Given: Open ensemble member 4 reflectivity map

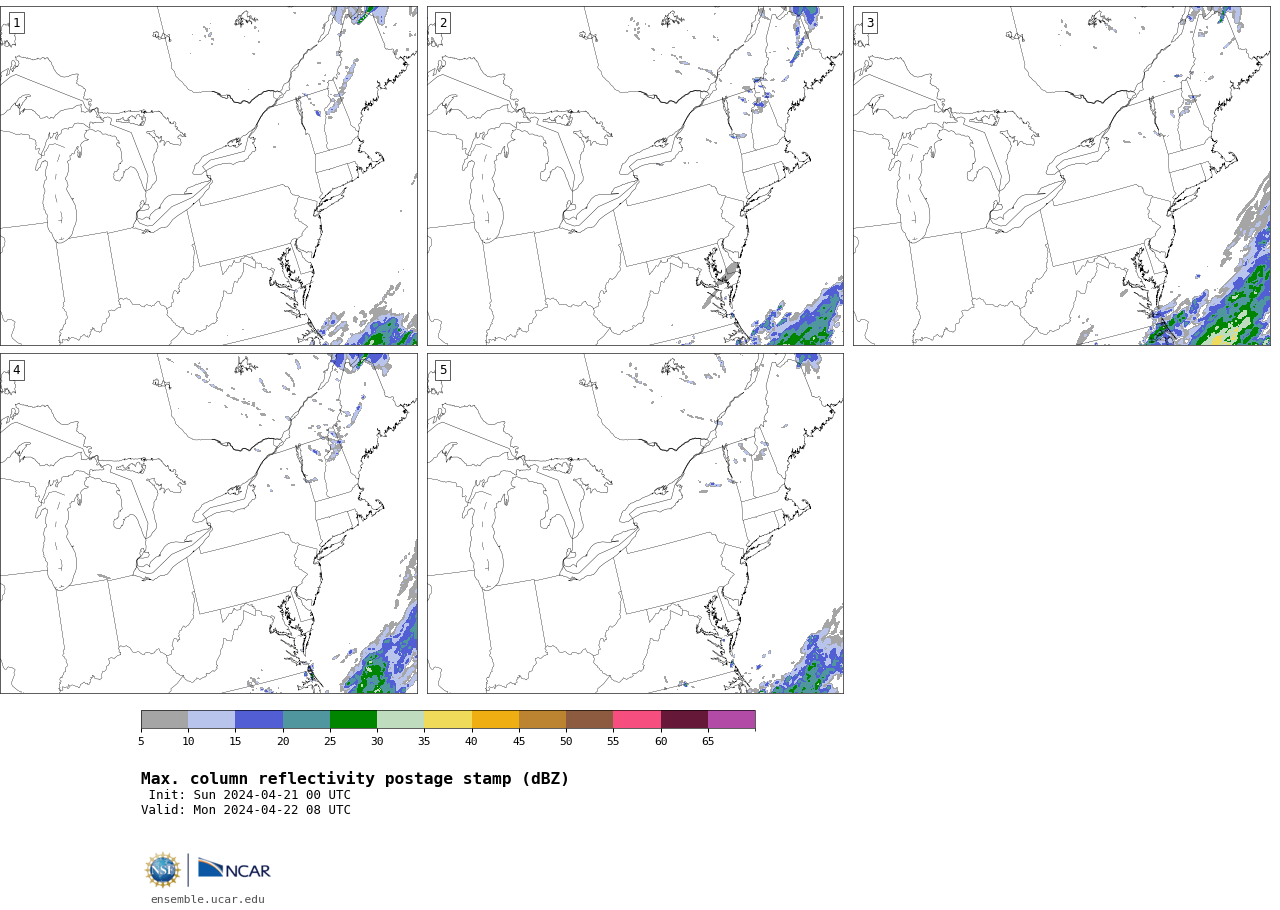Looking at the screenshot, I should (x=208, y=523).
